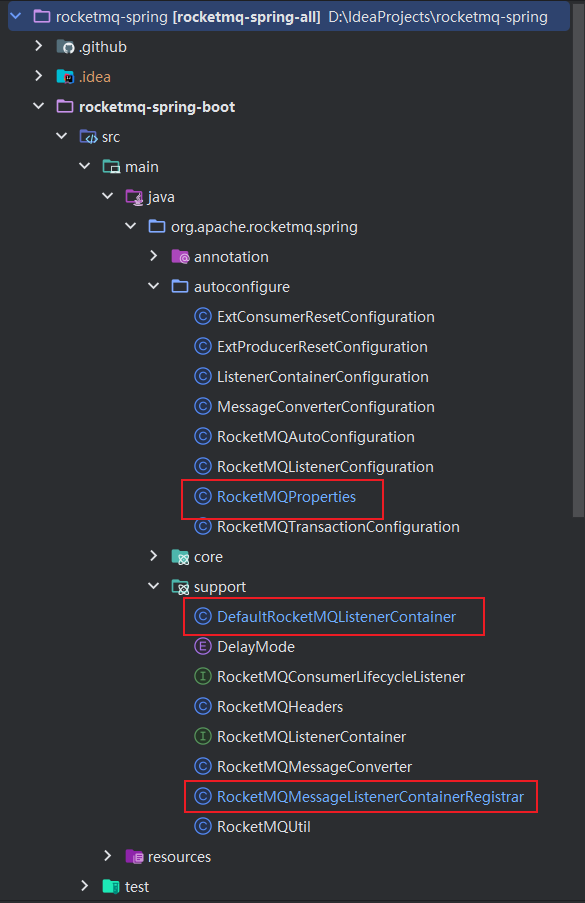This screenshot has height=903, width=585.
Task: Select RocketMQMessageListenerContainerRegistrar file
Action: coord(370,796)
